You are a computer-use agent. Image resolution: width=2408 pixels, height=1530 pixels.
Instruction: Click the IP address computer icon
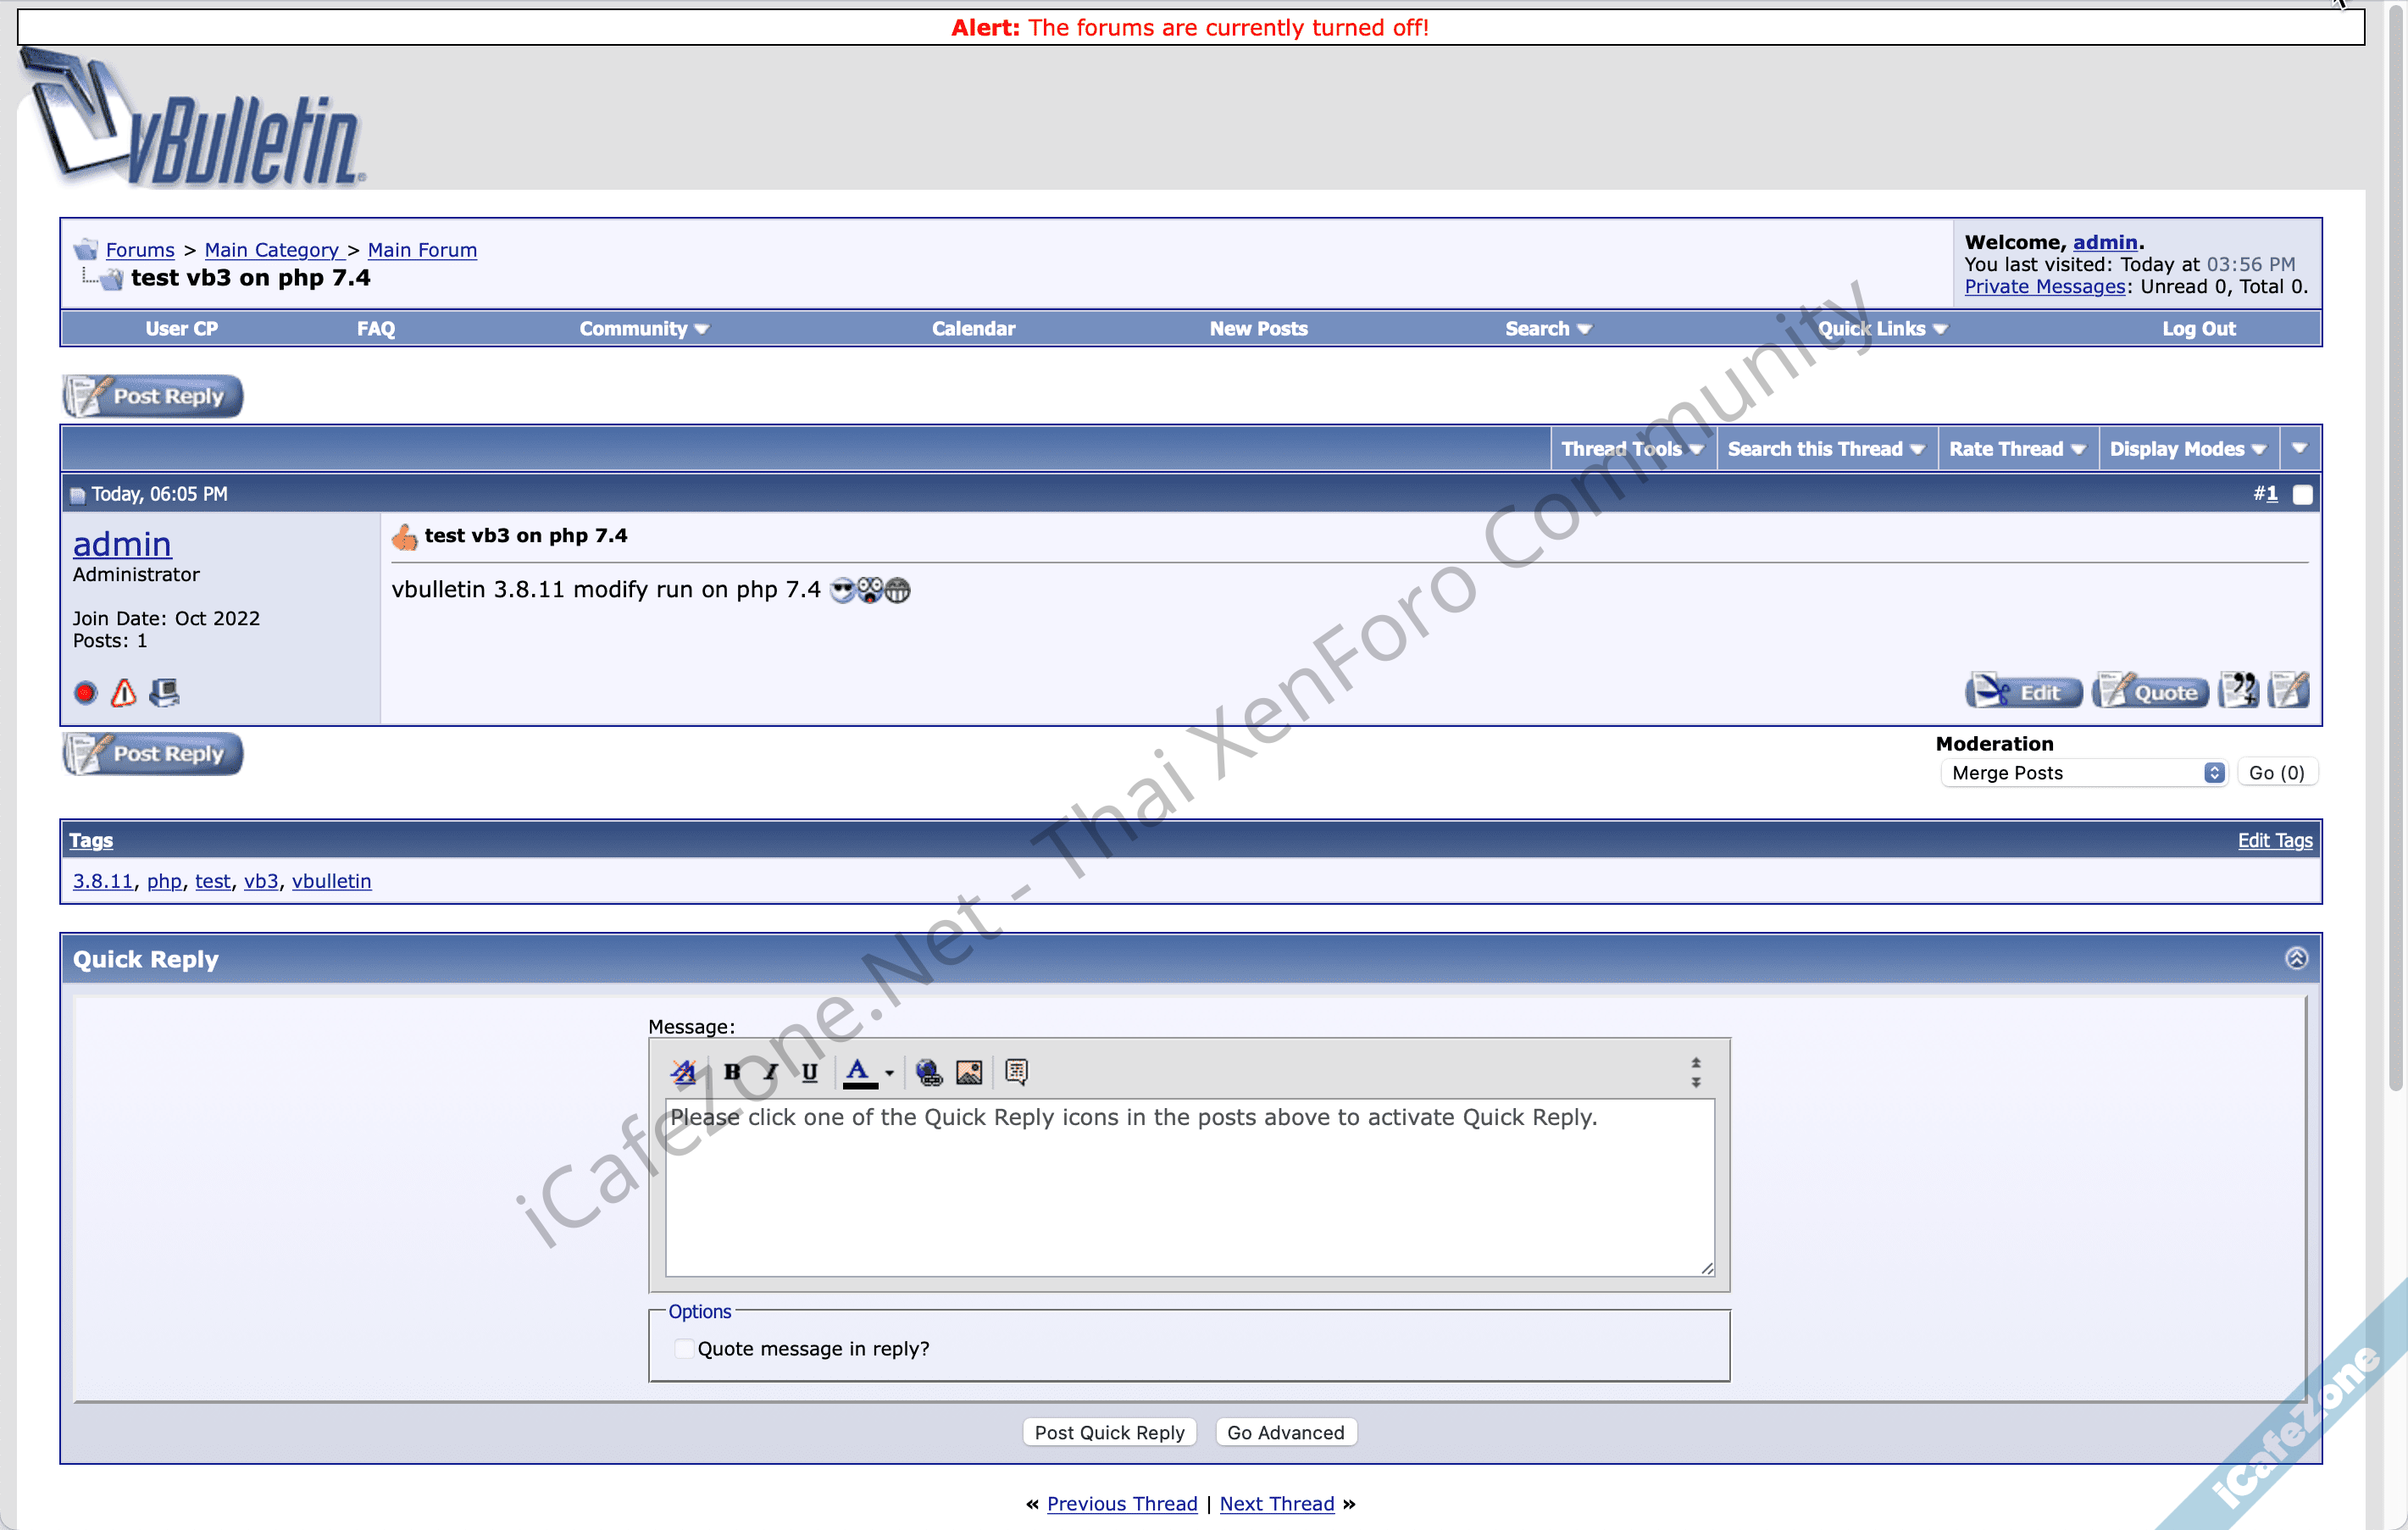tap(164, 692)
